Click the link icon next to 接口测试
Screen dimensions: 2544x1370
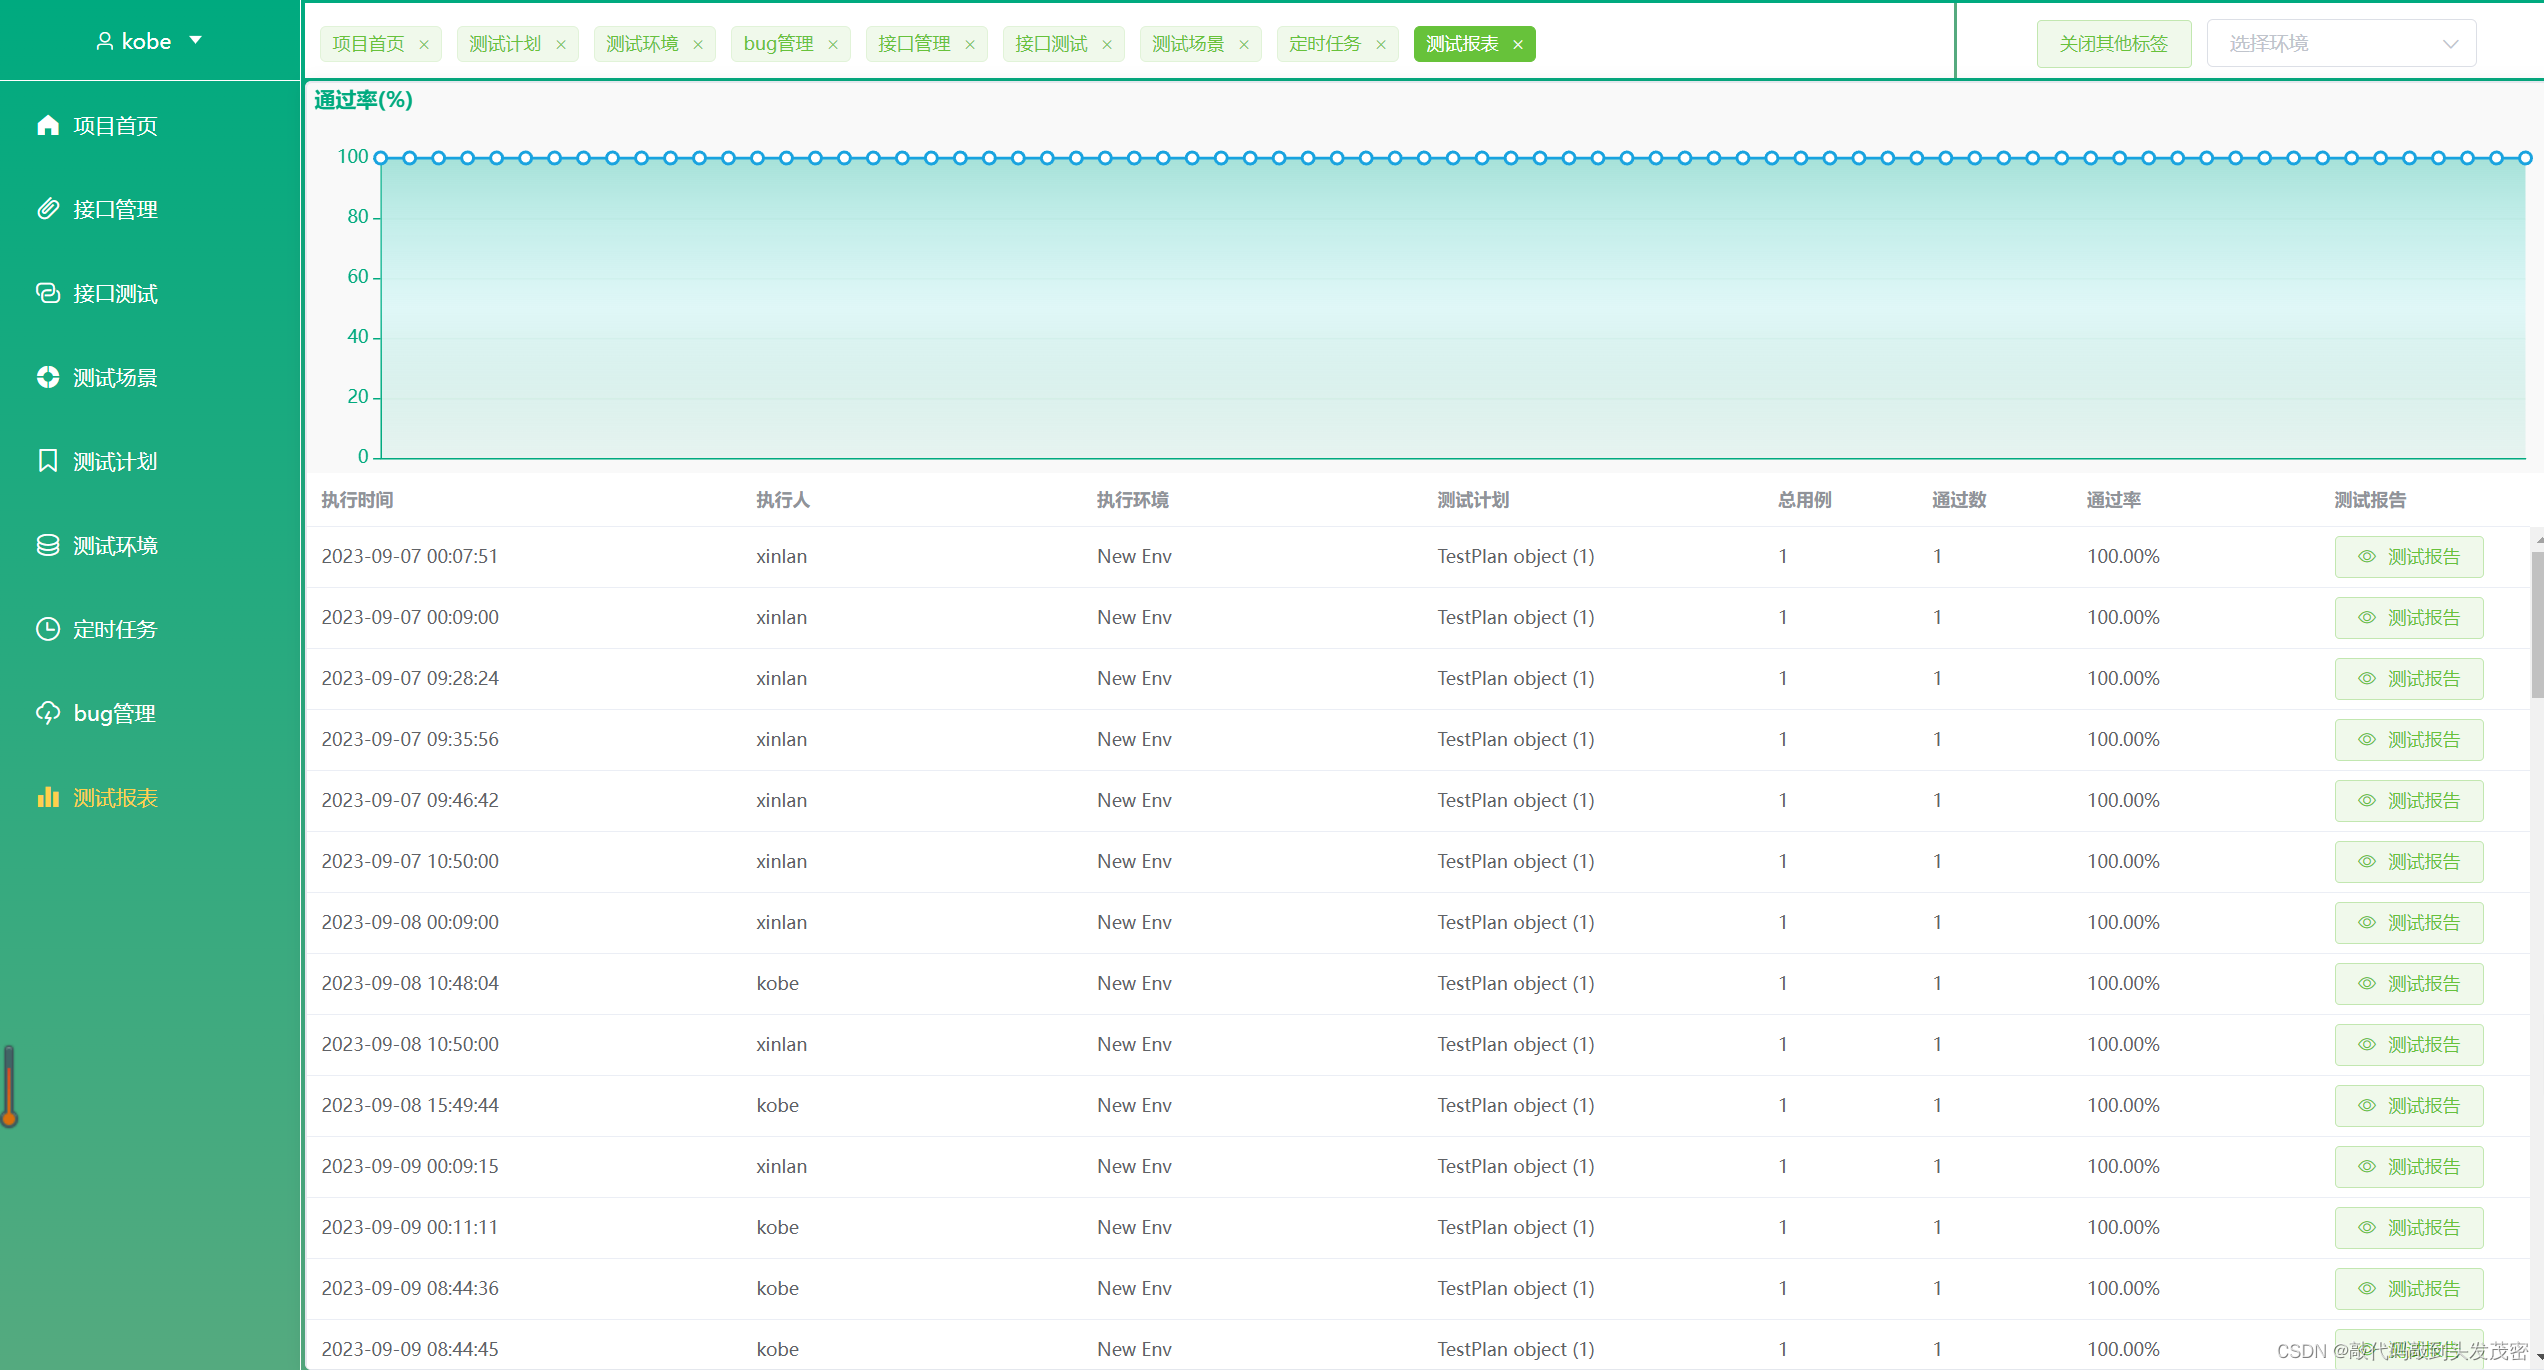pos(48,293)
